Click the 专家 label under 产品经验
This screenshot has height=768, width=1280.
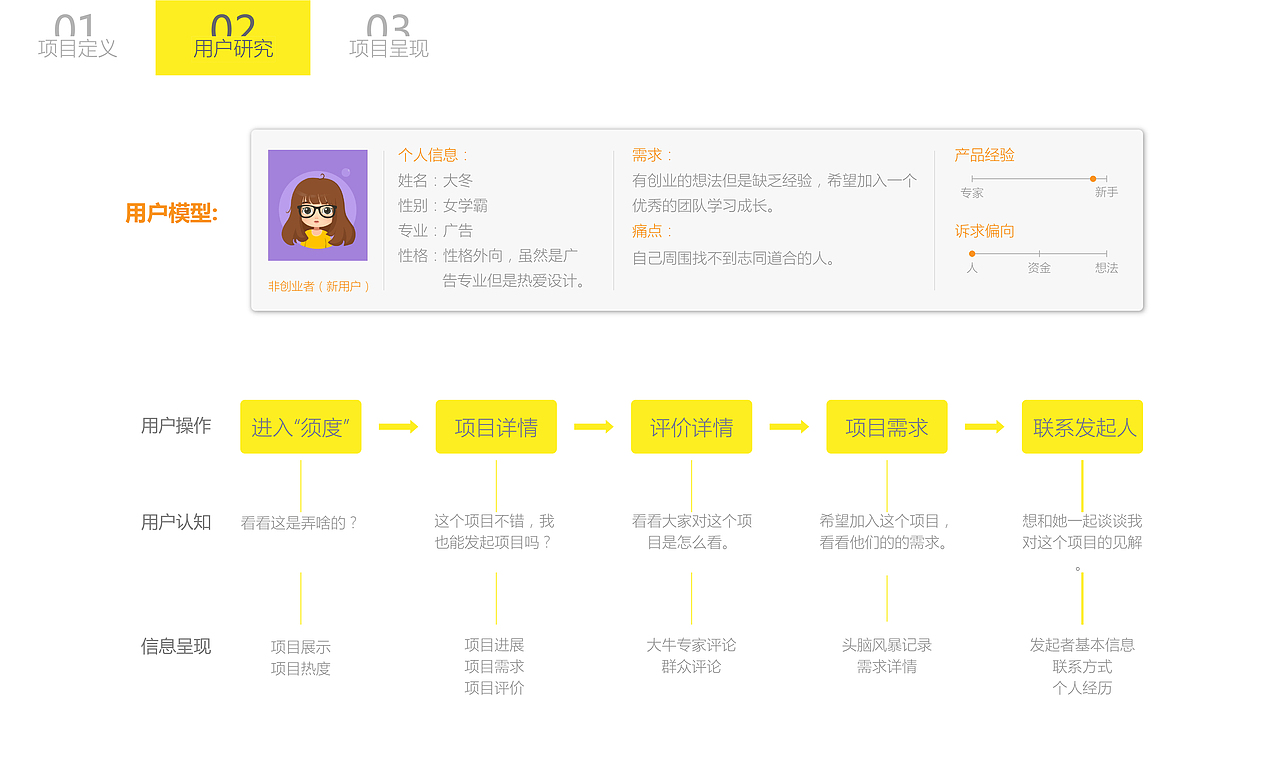pos(972,193)
